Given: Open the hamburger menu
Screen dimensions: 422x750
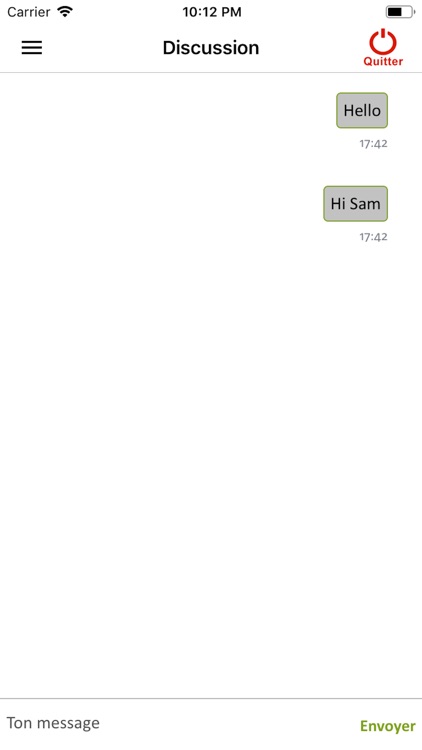Looking at the screenshot, I should click(x=32, y=47).
